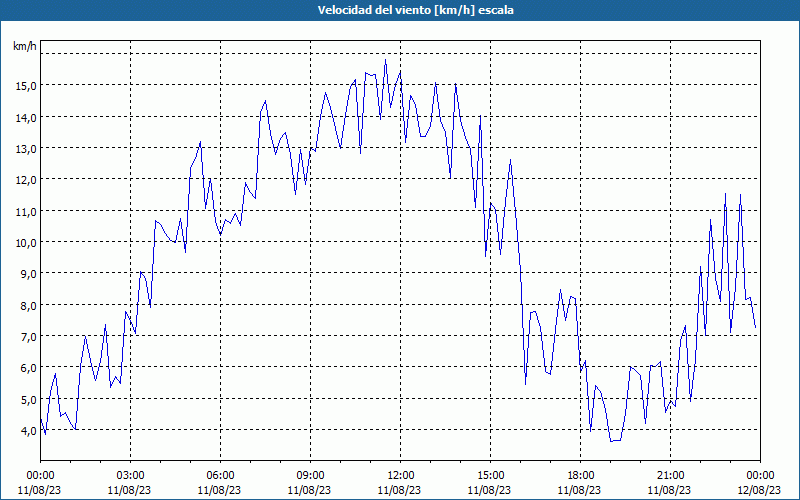Click the 13,0 y-axis label
The image size is (800, 500).
coord(25,148)
